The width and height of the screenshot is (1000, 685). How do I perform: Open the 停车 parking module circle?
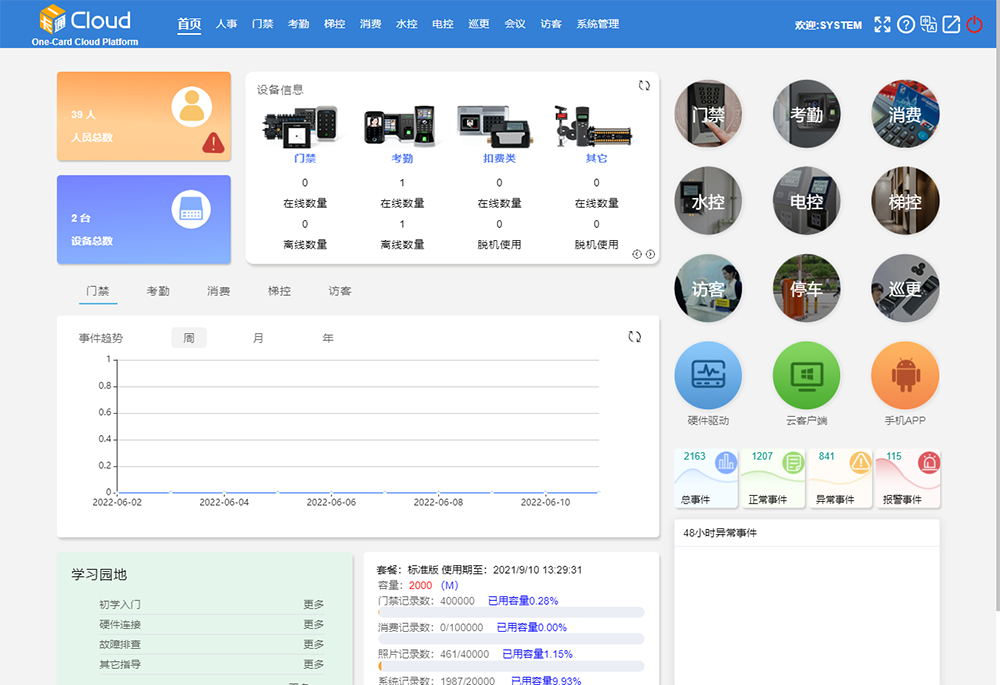806,288
